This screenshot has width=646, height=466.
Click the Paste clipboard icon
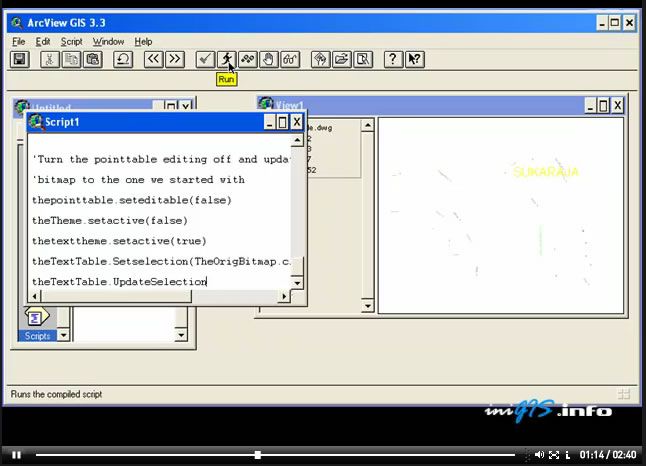point(93,60)
